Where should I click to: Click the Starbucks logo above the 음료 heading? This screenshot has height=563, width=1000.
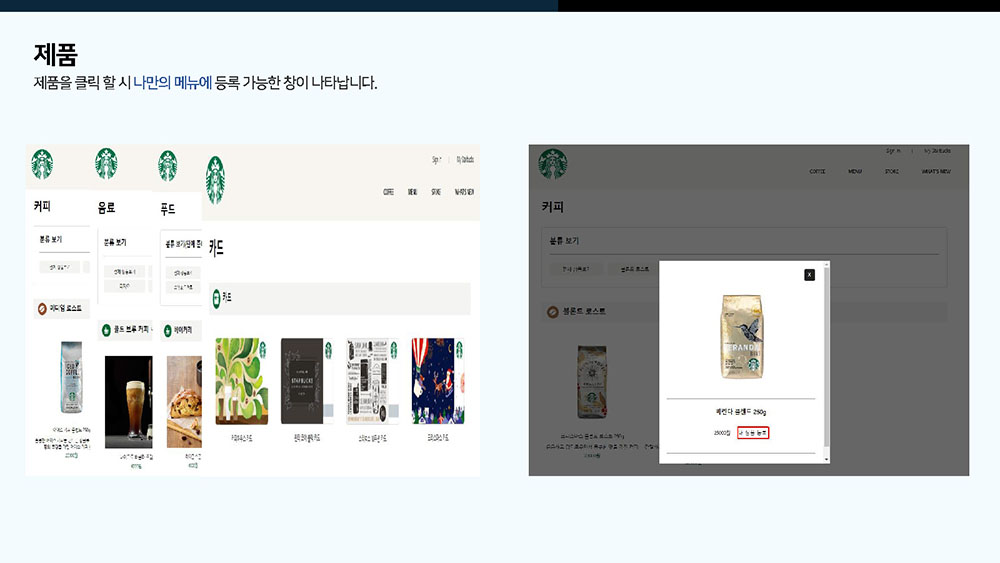(106, 164)
